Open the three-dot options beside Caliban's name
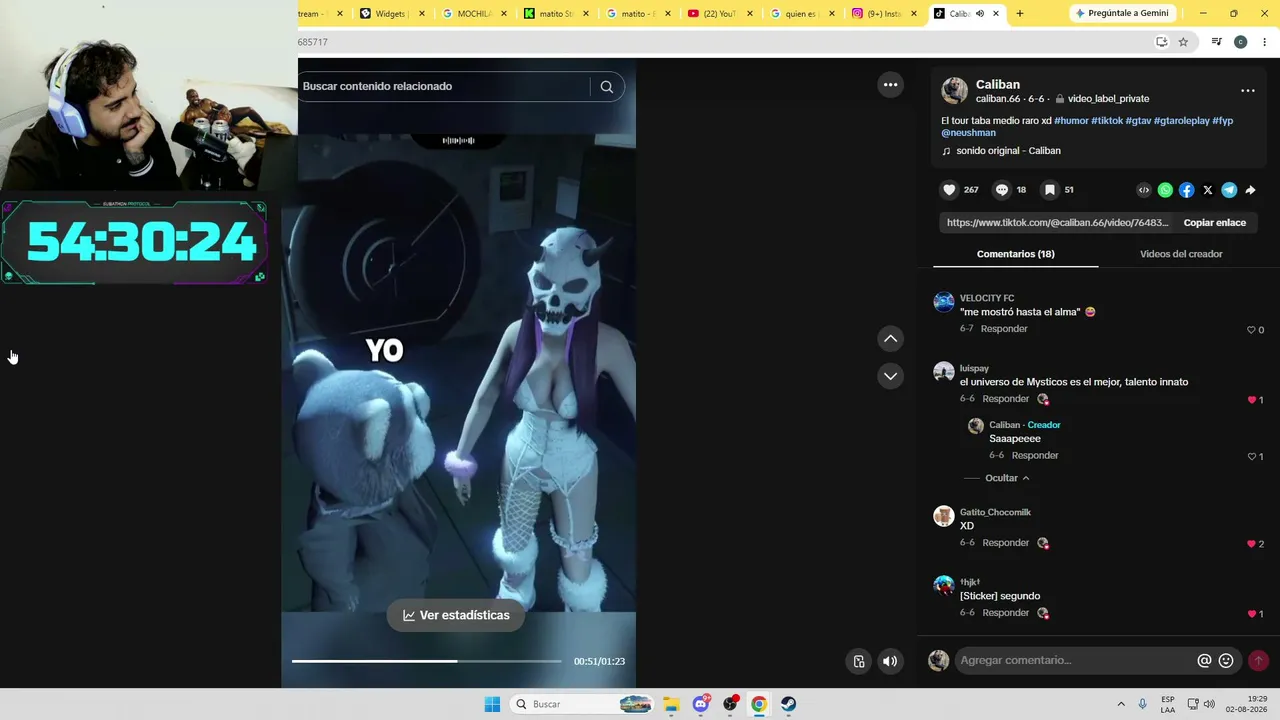Image resolution: width=1280 pixels, height=720 pixels. (x=1247, y=91)
